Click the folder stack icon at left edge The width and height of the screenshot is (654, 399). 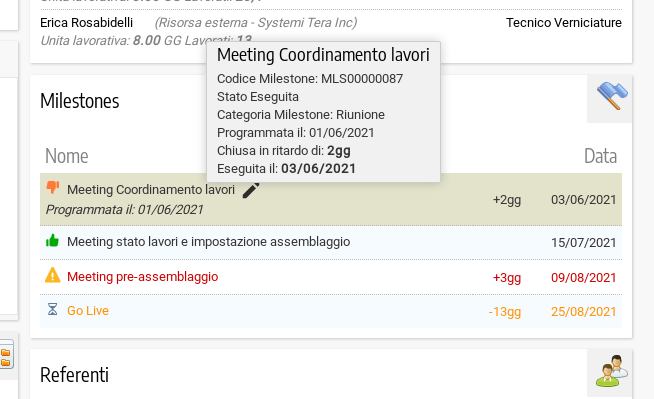click(6, 354)
